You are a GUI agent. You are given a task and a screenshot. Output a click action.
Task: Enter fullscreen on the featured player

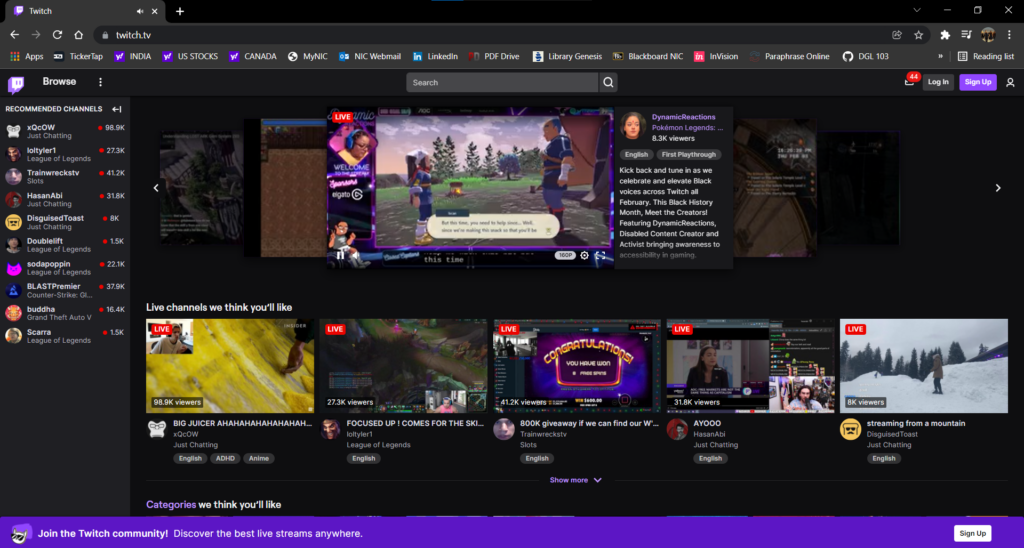point(600,255)
